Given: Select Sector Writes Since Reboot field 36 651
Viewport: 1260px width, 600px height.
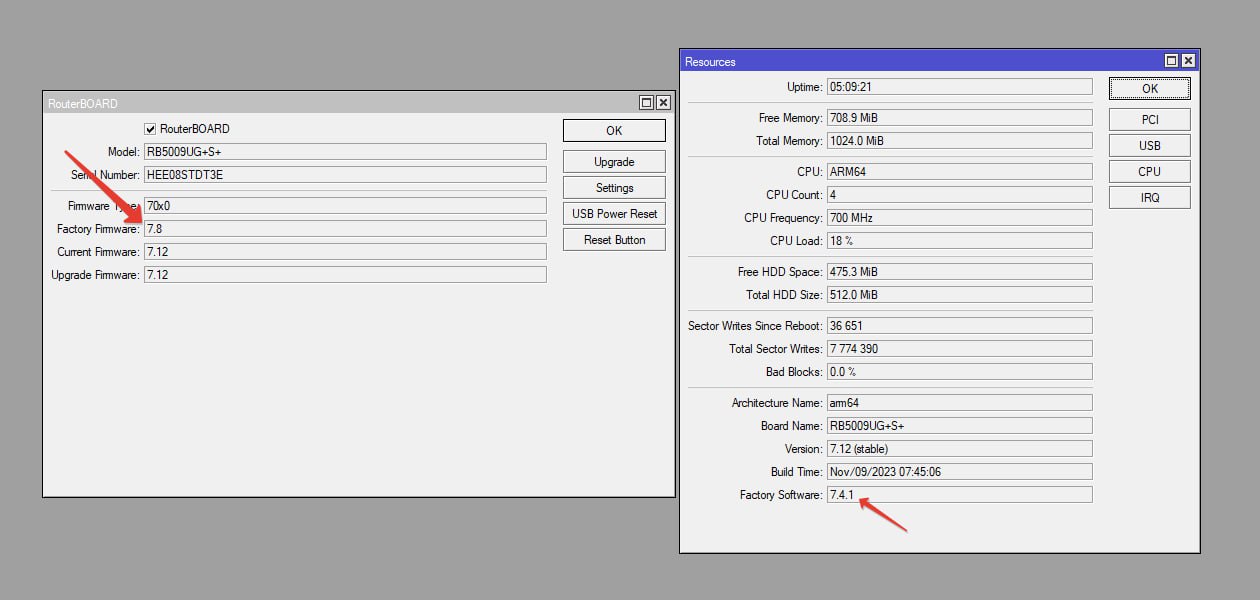Looking at the screenshot, I should (x=959, y=326).
